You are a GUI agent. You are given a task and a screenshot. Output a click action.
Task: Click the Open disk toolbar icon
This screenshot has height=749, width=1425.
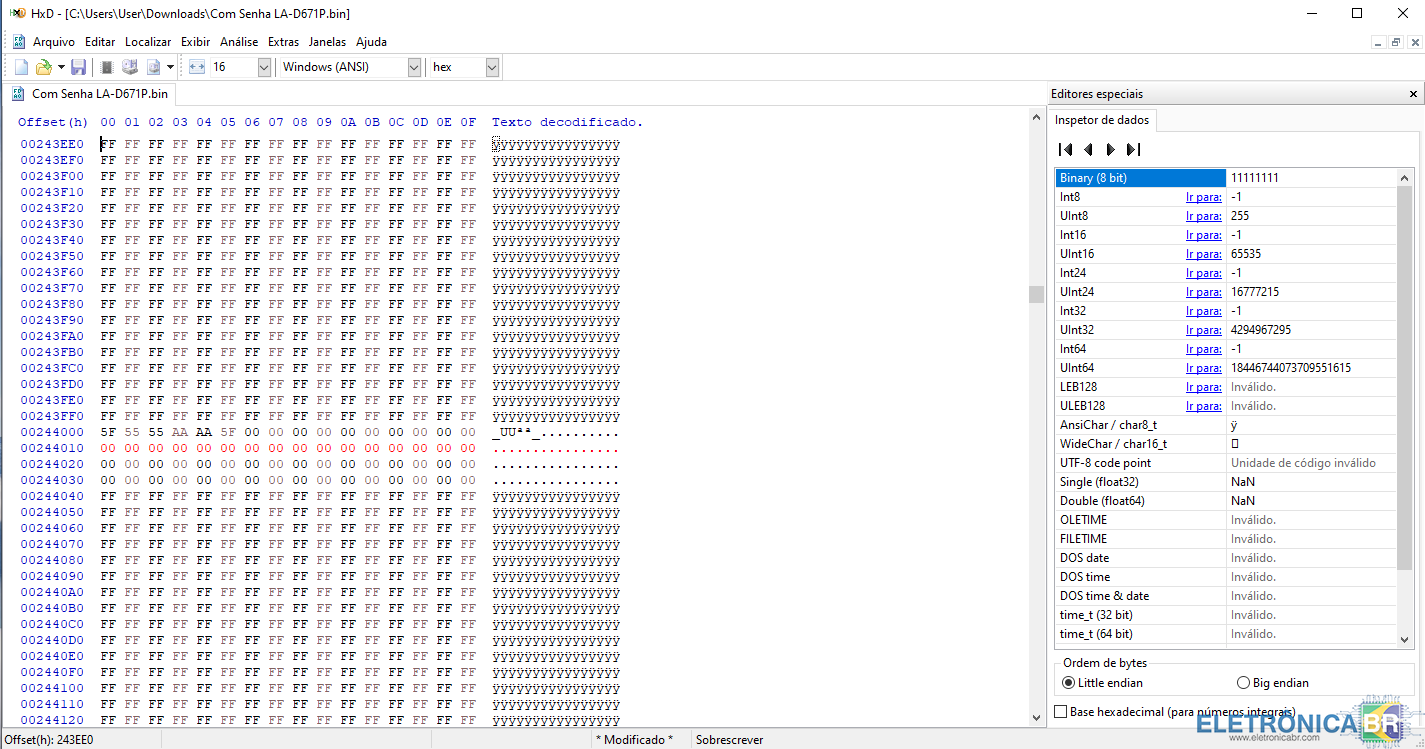coord(130,67)
